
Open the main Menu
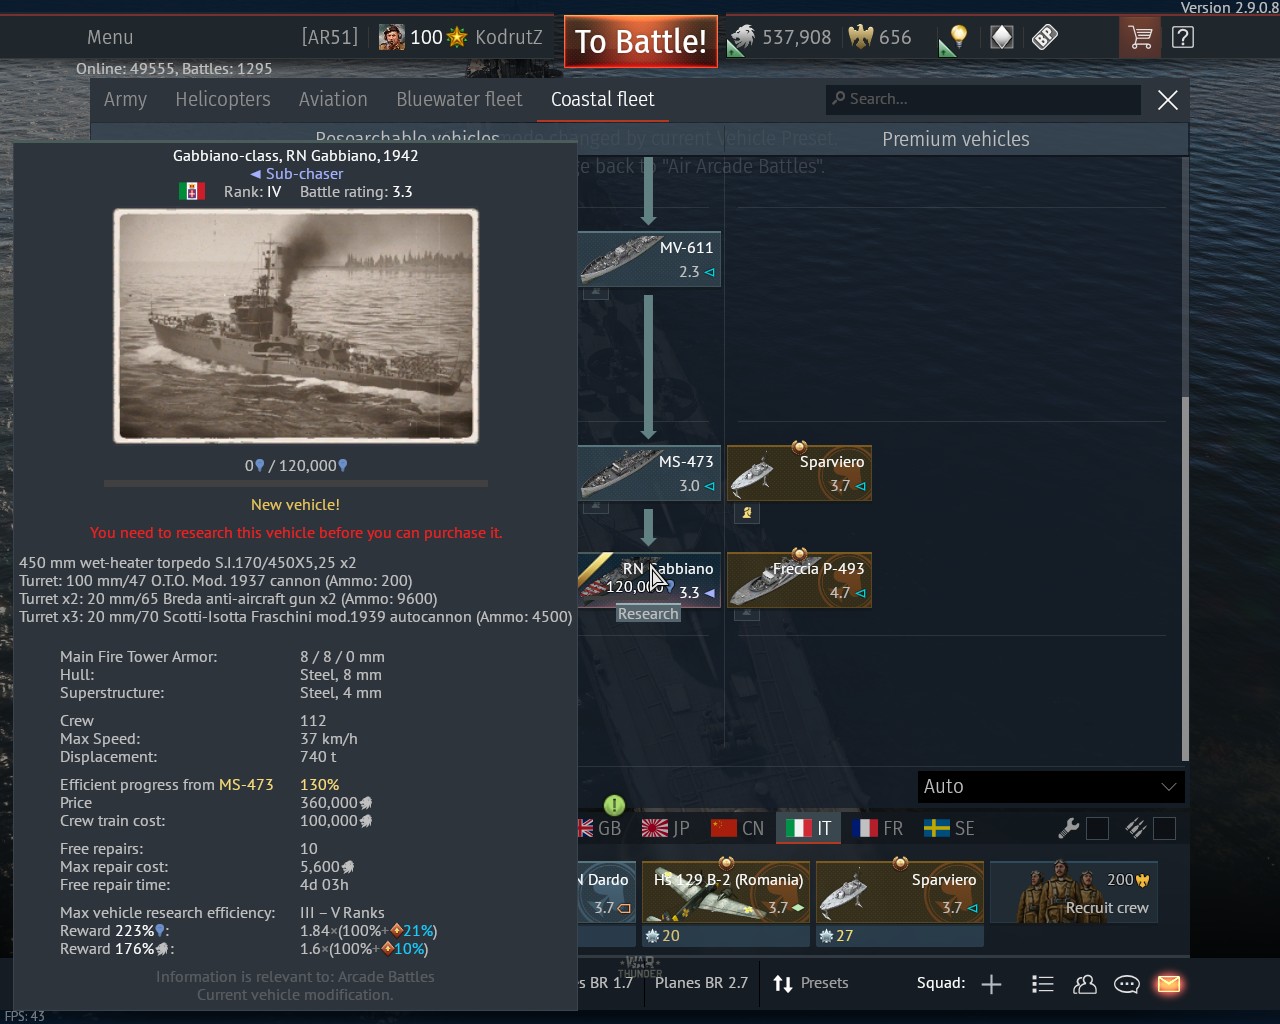110,38
